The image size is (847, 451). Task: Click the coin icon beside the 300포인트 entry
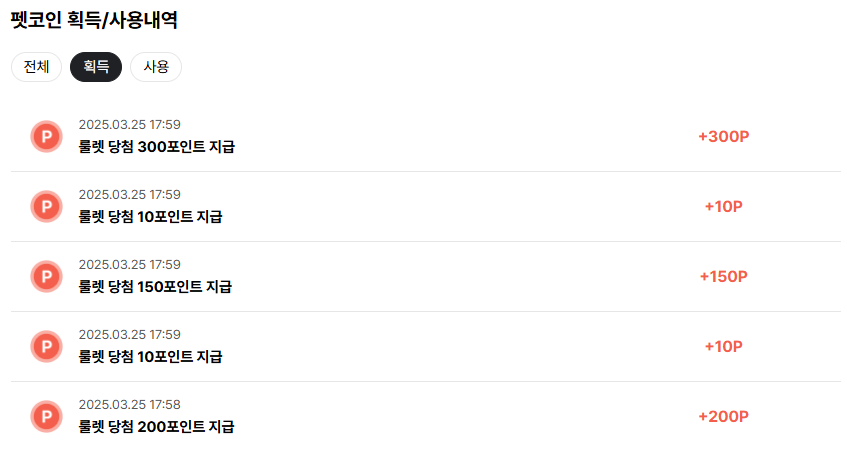click(46, 136)
